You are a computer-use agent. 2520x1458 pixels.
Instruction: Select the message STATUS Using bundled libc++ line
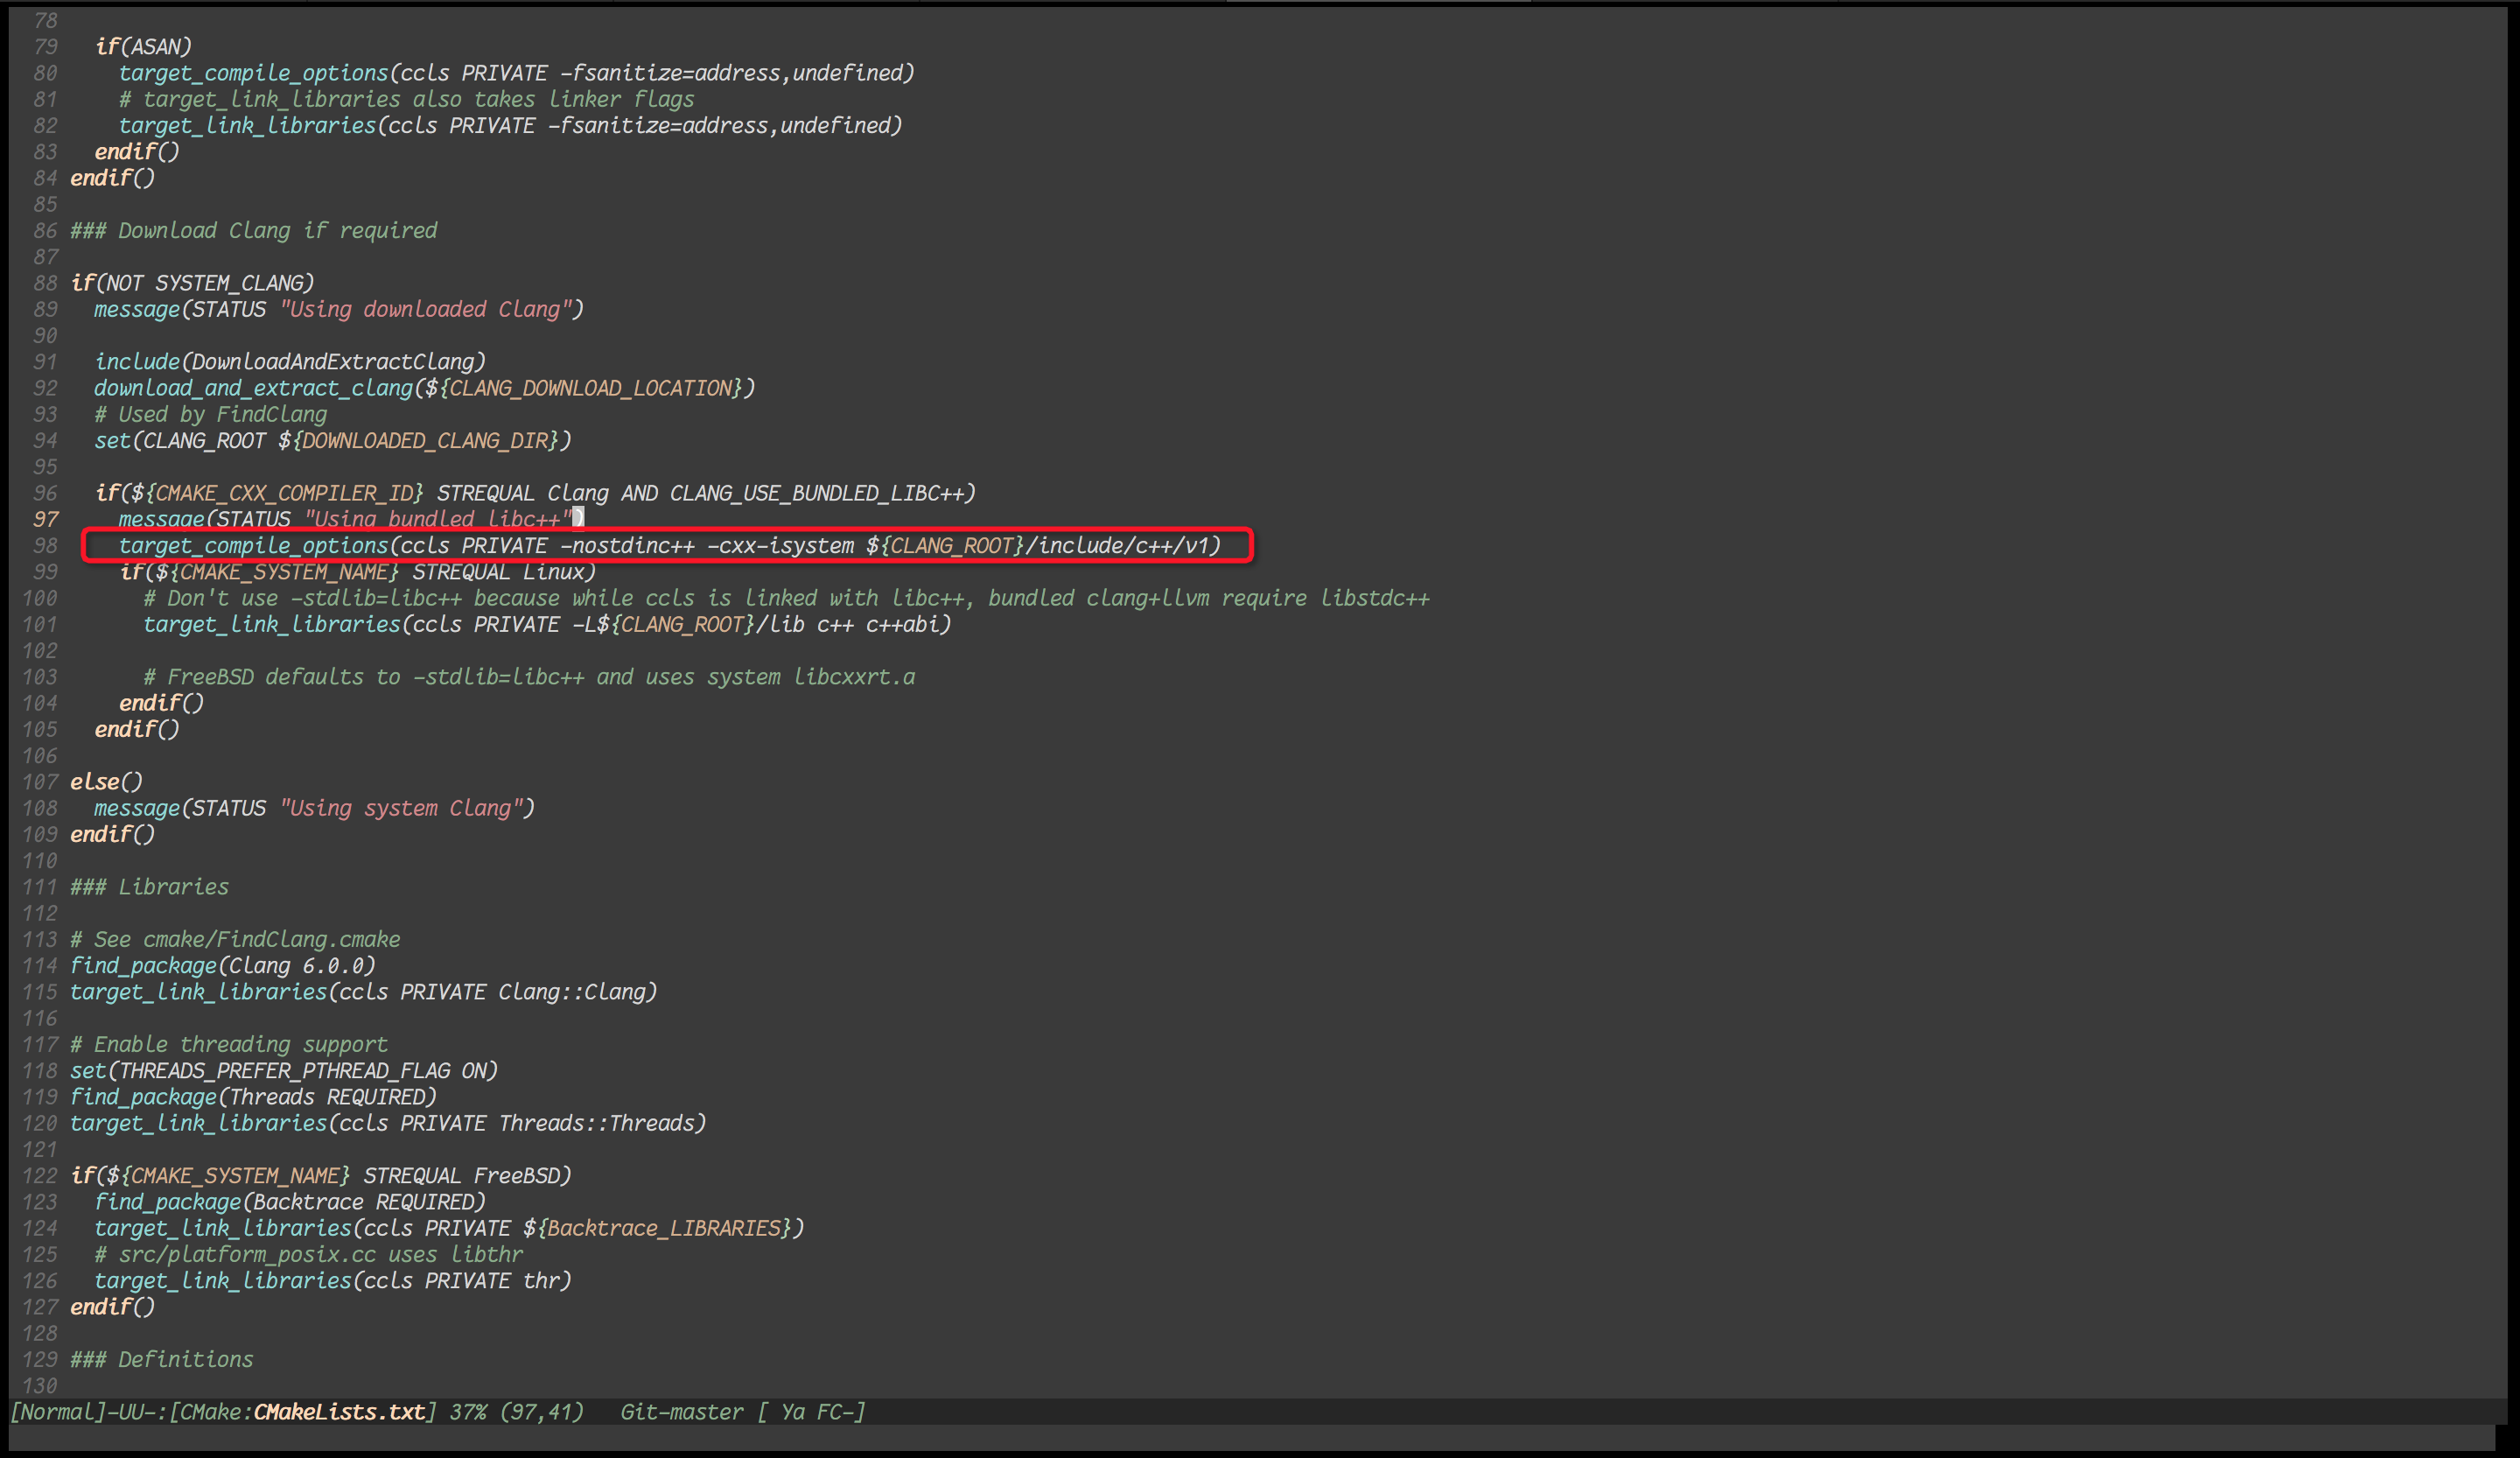point(340,519)
